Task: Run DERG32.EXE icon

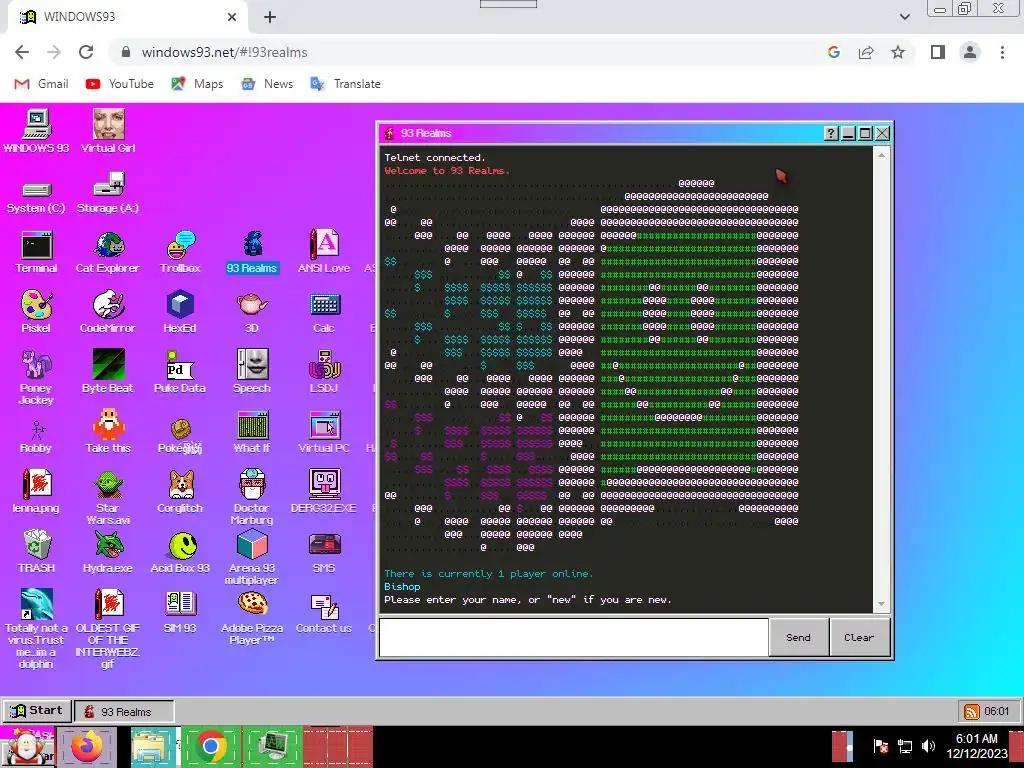Action: pos(324,491)
